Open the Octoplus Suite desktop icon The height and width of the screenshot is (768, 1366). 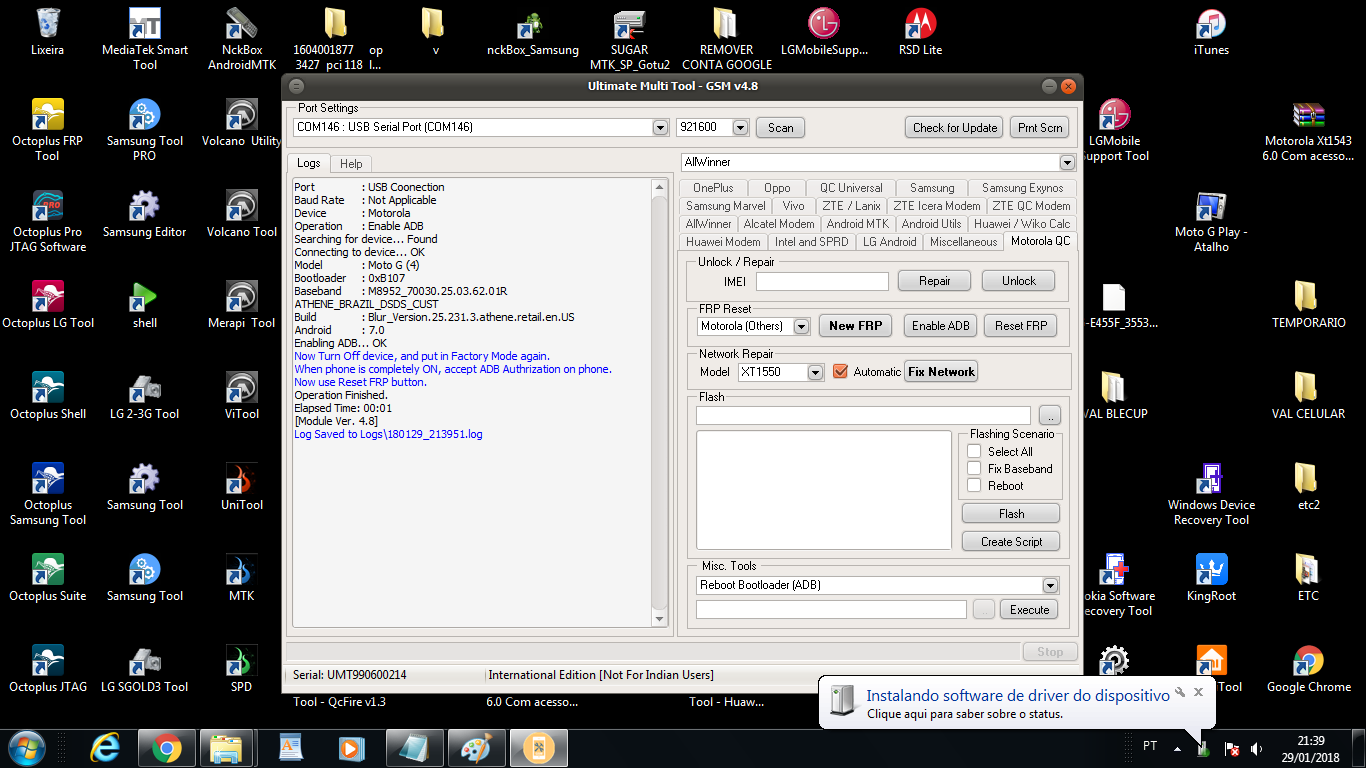click(x=47, y=578)
